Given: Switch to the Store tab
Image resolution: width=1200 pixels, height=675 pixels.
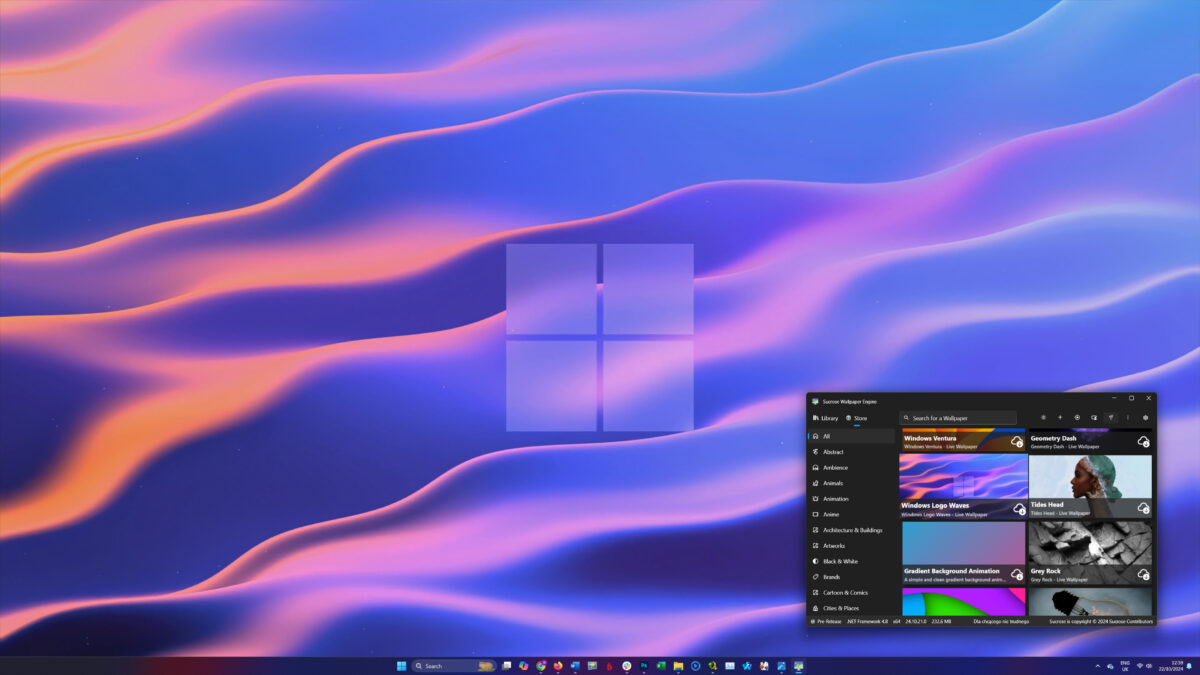Looking at the screenshot, I should coord(858,418).
